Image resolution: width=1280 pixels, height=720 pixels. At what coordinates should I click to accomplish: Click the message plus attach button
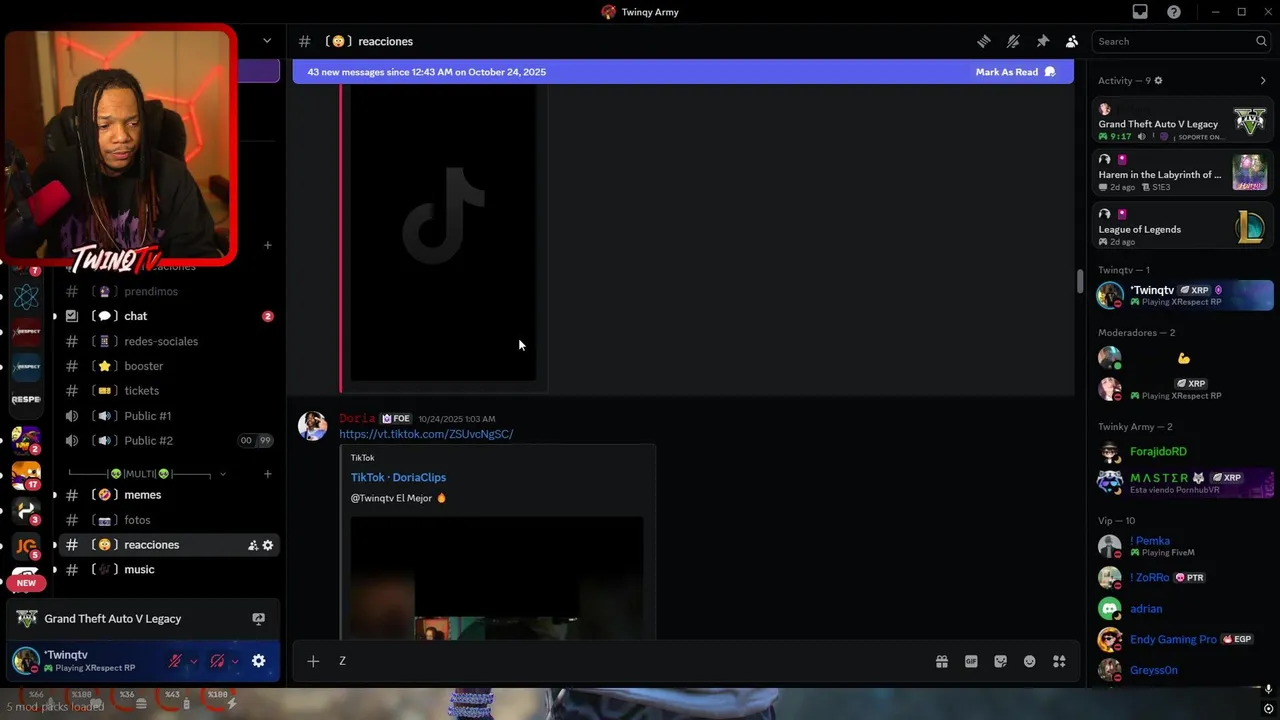[x=313, y=661]
